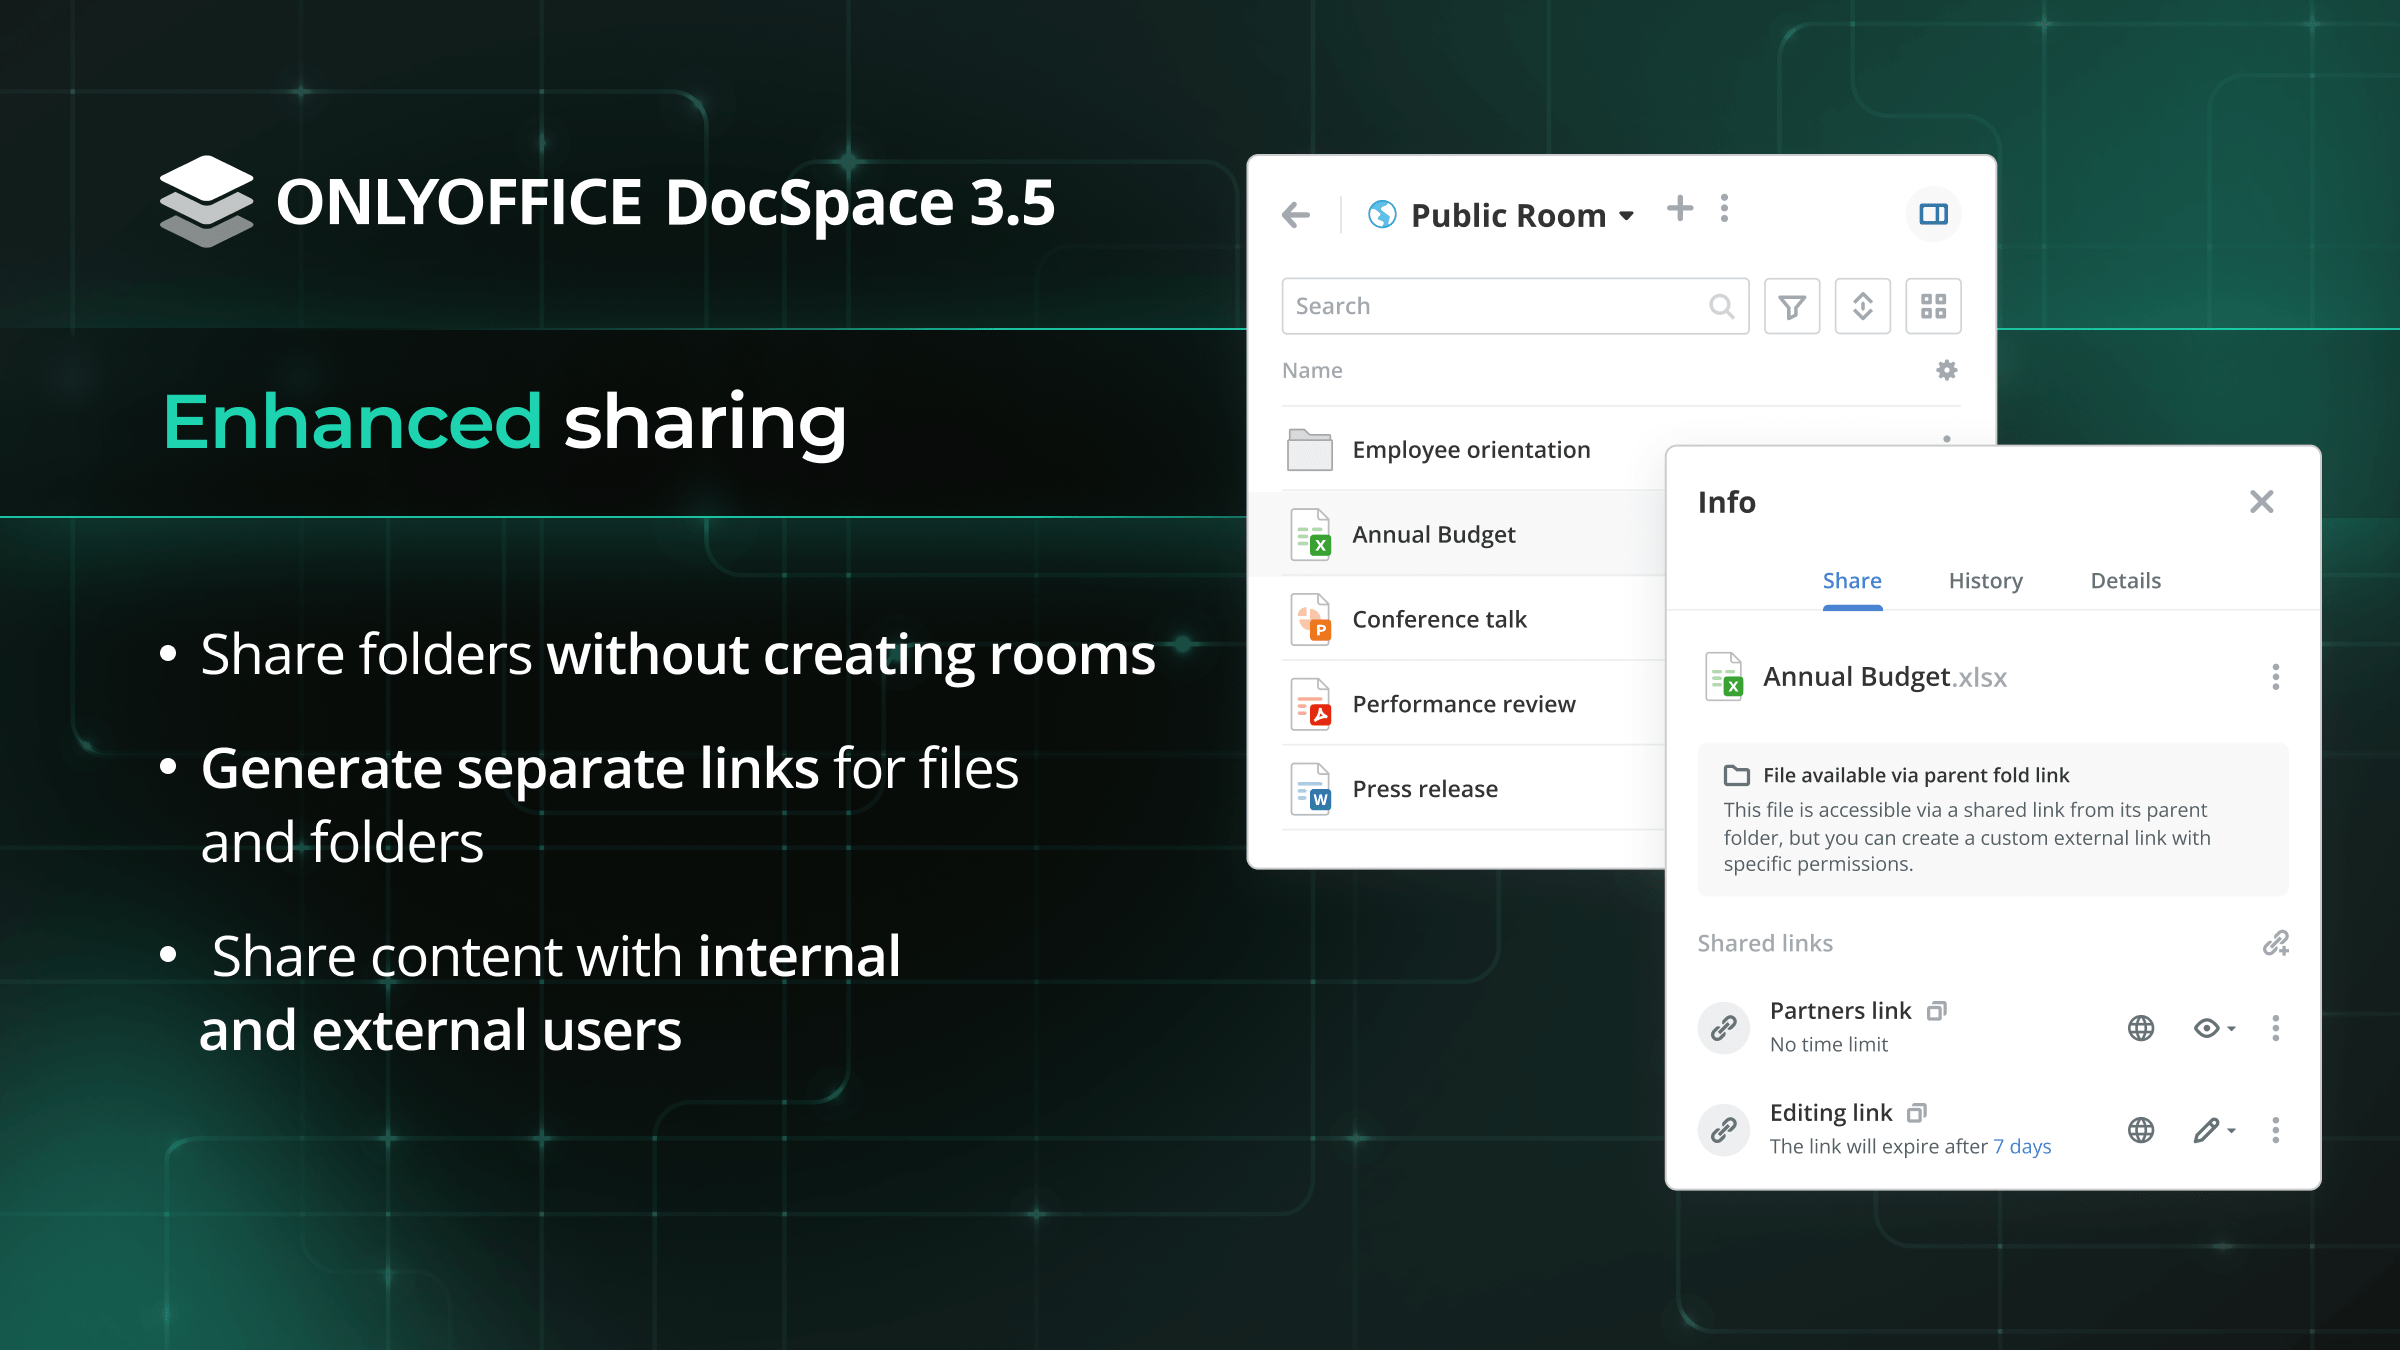Switch to the Details tab

(x=2125, y=581)
